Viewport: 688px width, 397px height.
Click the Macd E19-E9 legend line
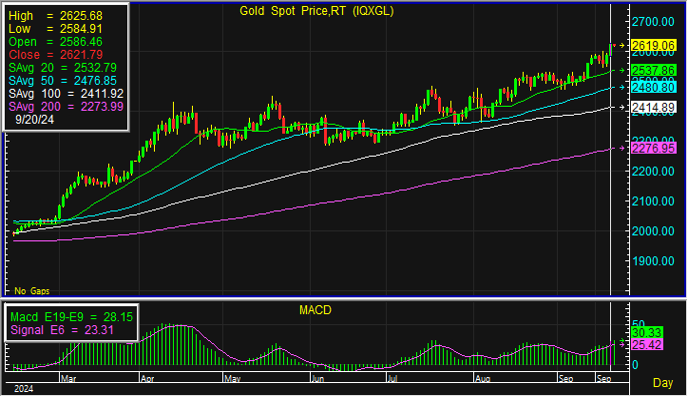click(x=71, y=317)
